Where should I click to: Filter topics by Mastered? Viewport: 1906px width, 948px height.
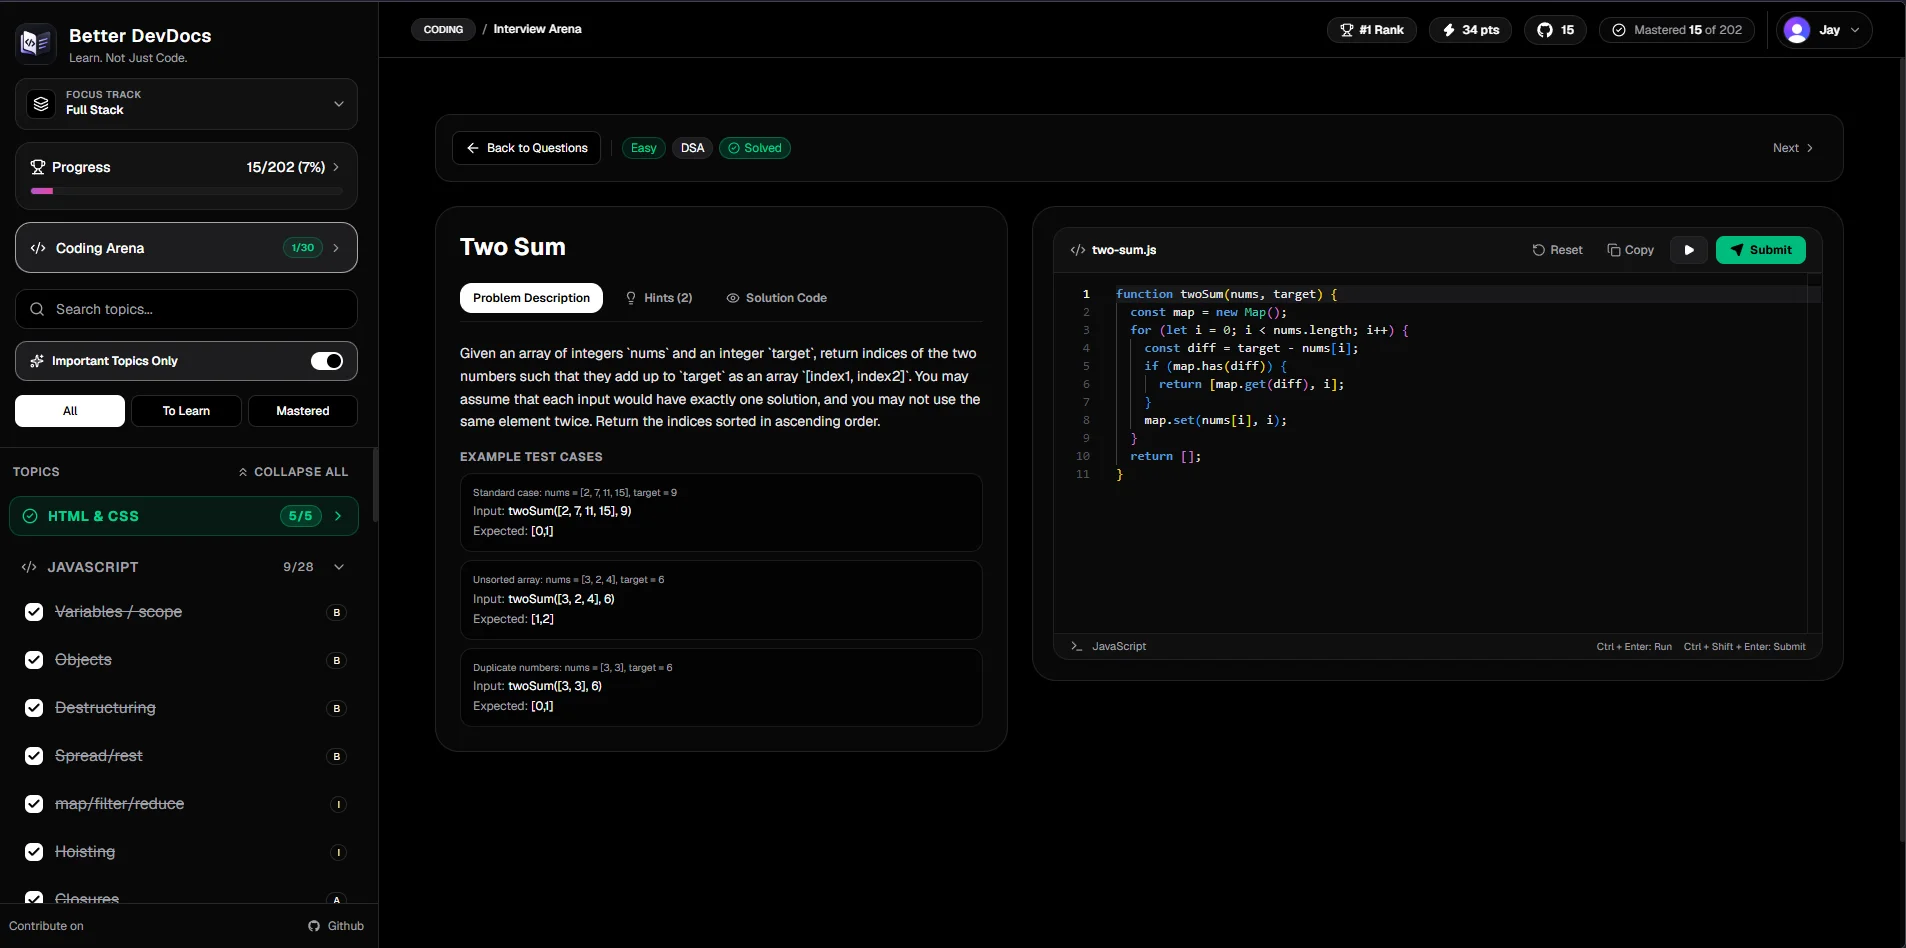click(x=303, y=411)
